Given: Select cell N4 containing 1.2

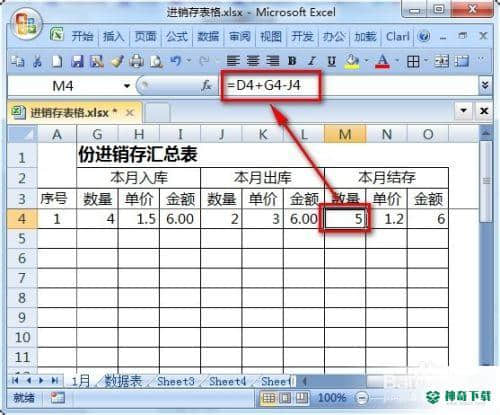Looking at the screenshot, I should click(386, 219).
